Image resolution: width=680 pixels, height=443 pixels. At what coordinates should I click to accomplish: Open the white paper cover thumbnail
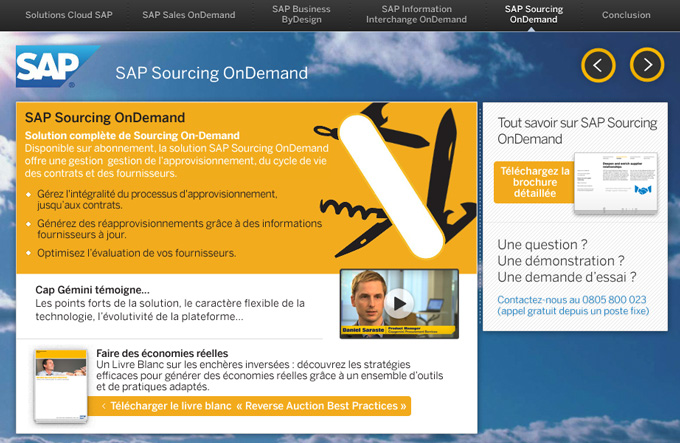(61, 386)
